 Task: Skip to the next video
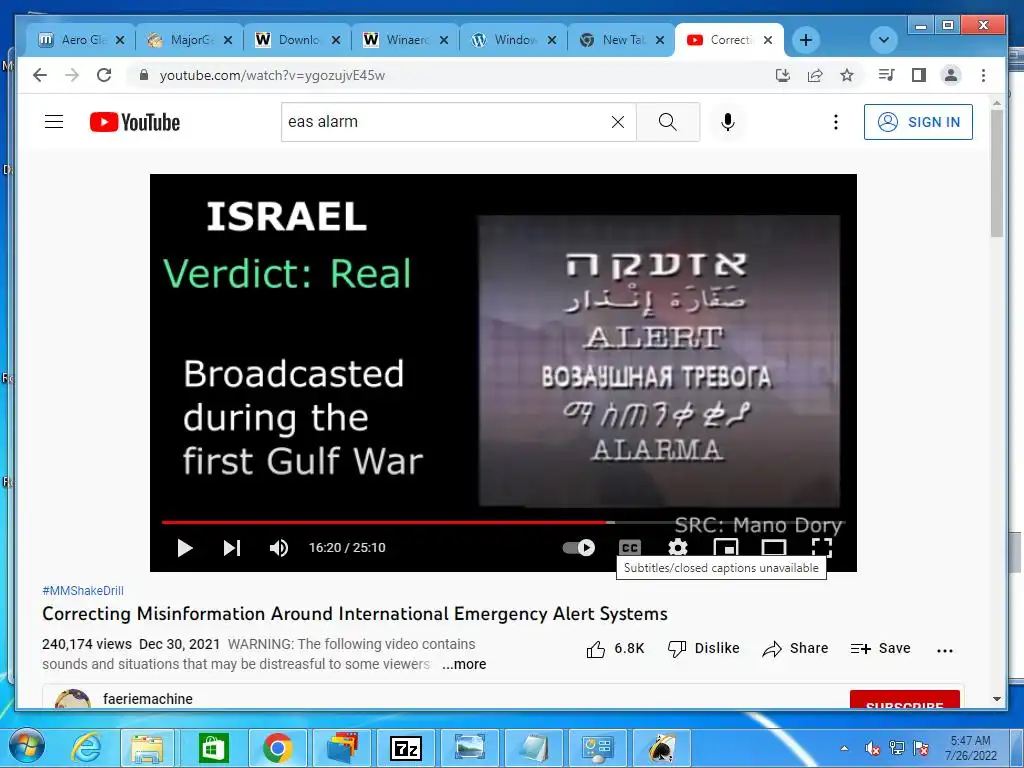[x=232, y=548]
